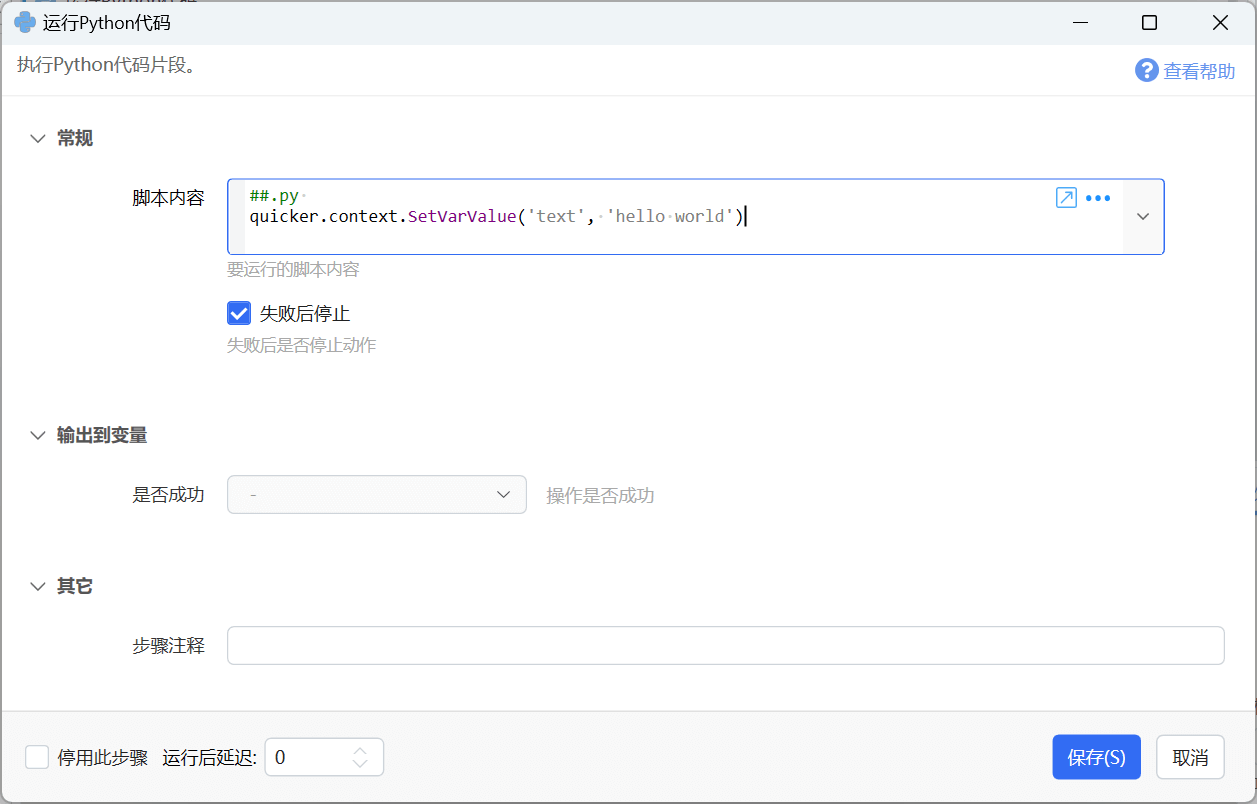Increase 运行后延迟 value with up arrow

360,750
